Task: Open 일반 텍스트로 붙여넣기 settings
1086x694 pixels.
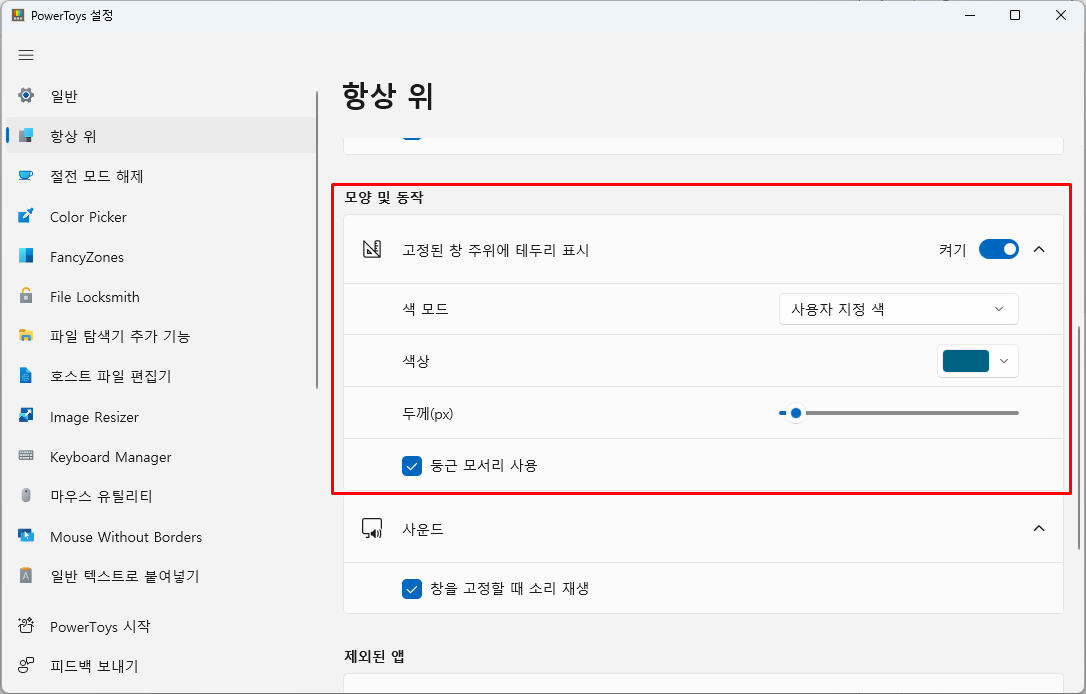Action: click(x=161, y=576)
